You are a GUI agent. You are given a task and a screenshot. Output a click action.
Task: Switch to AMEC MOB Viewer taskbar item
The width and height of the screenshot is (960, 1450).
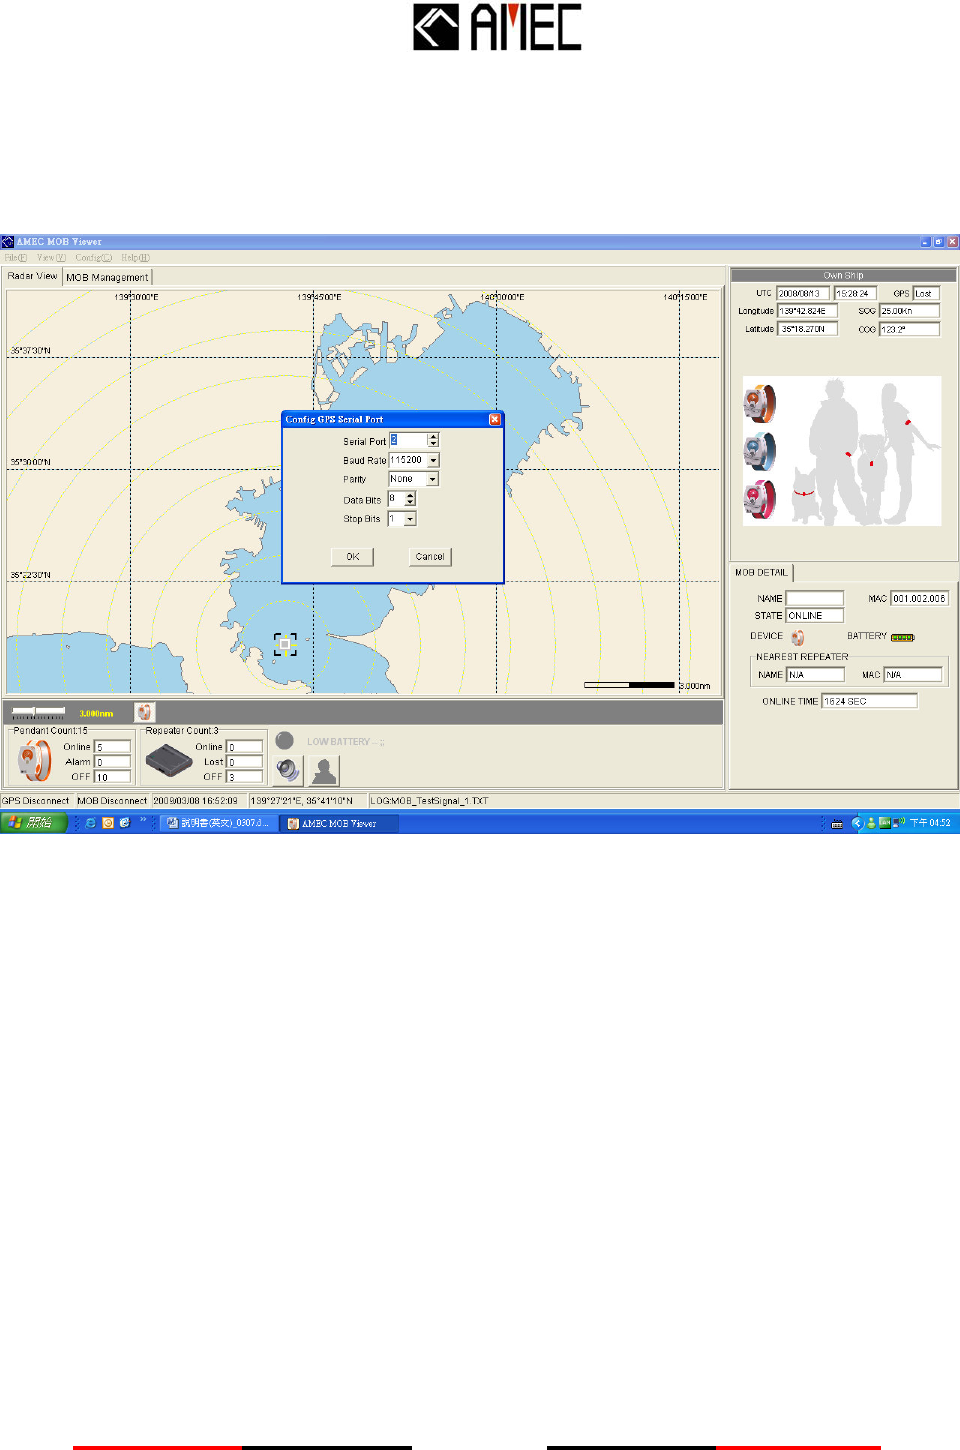(340, 823)
